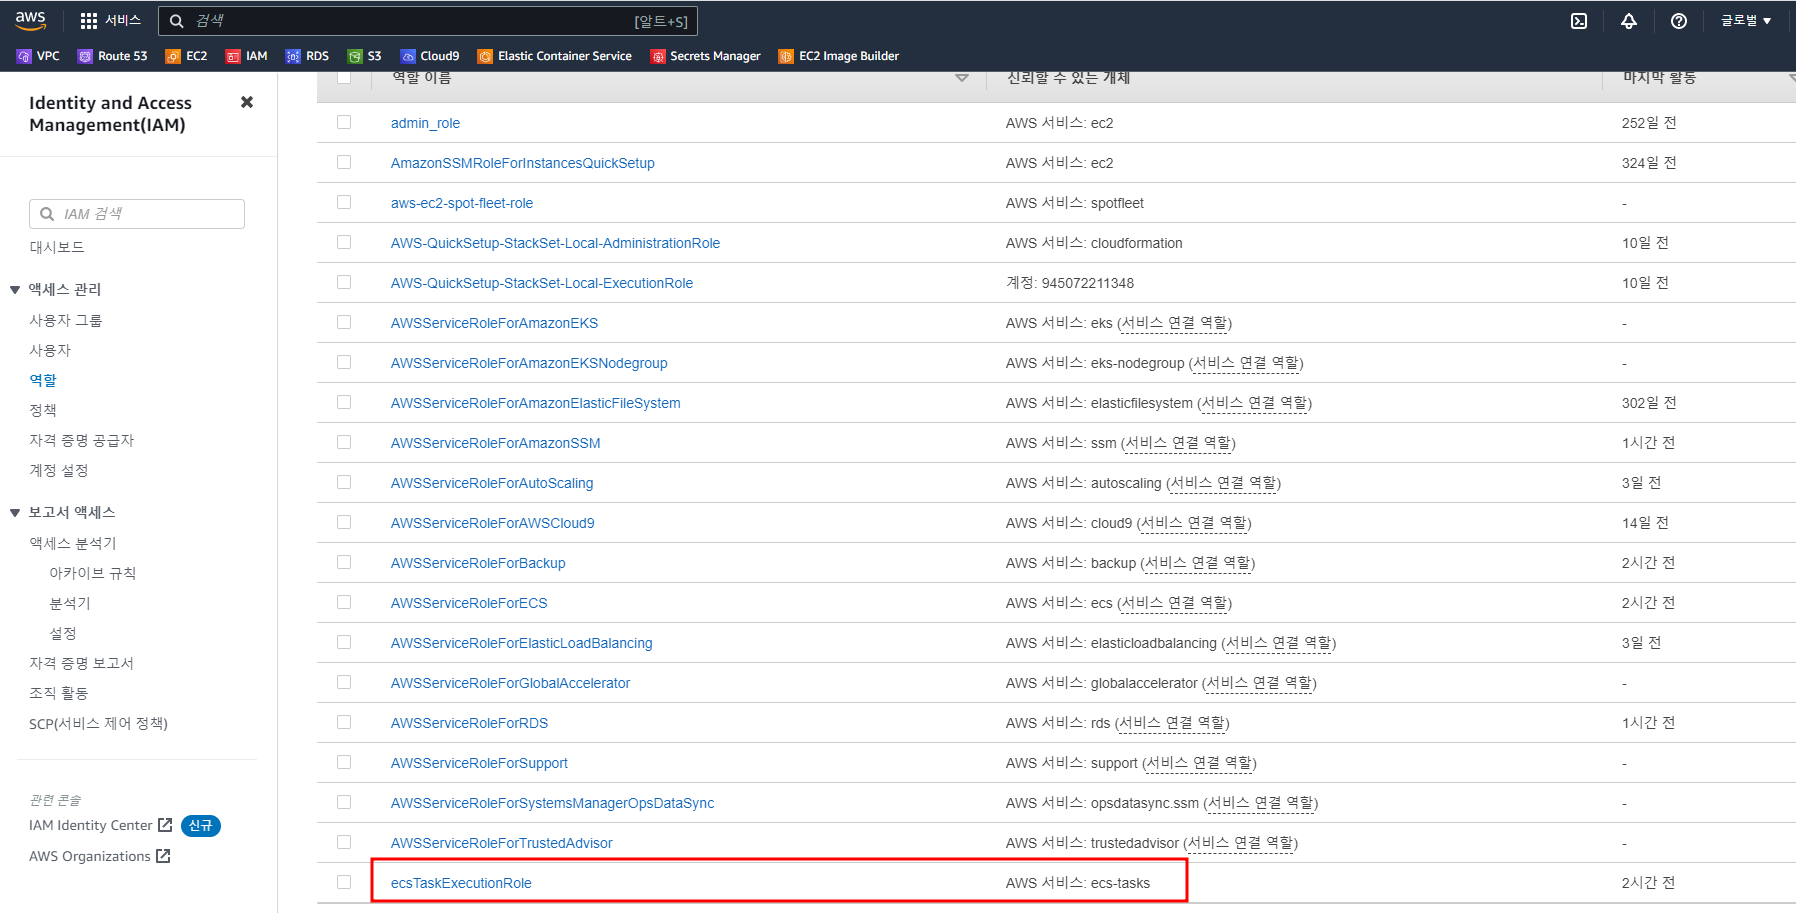This screenshot has width=1796, height=913.
Task: Click the AWS logo home icon
Action: [30, 20]
